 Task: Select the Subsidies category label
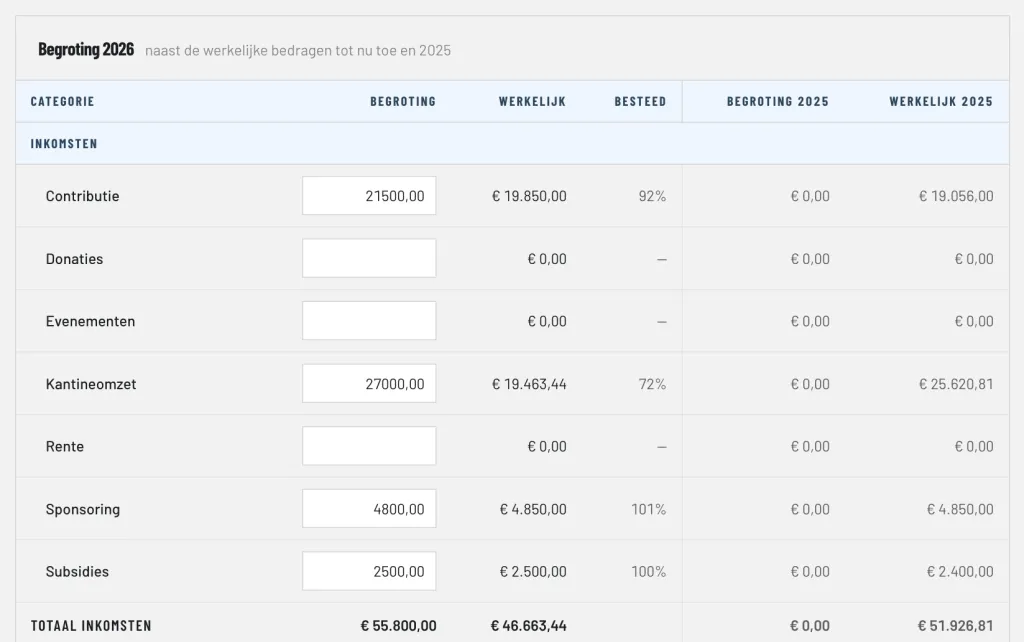pyautogui.click(x=77, y=571)
